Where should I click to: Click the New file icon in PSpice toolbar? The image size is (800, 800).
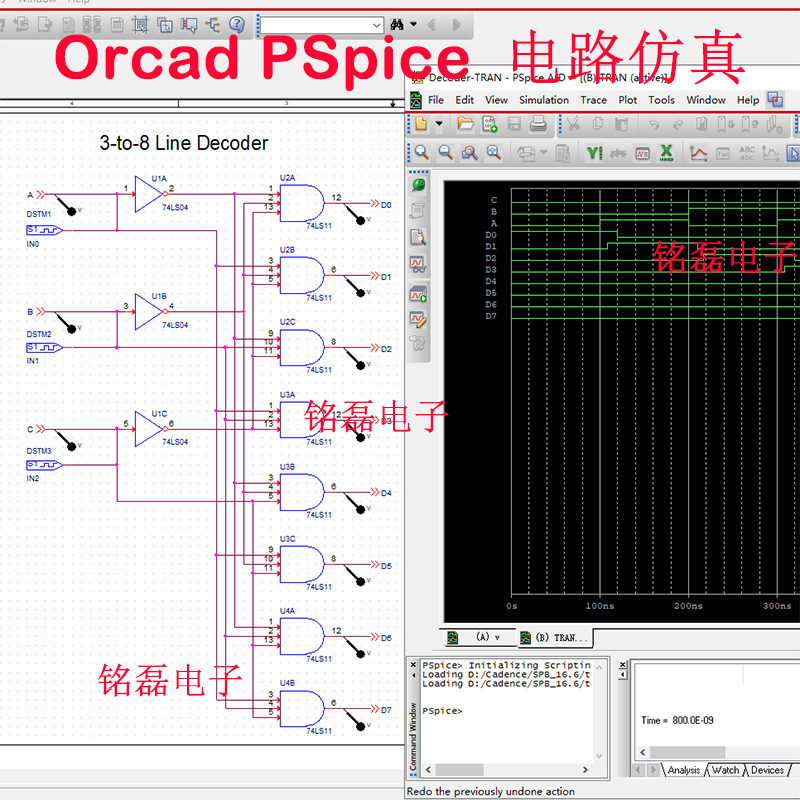421,124
